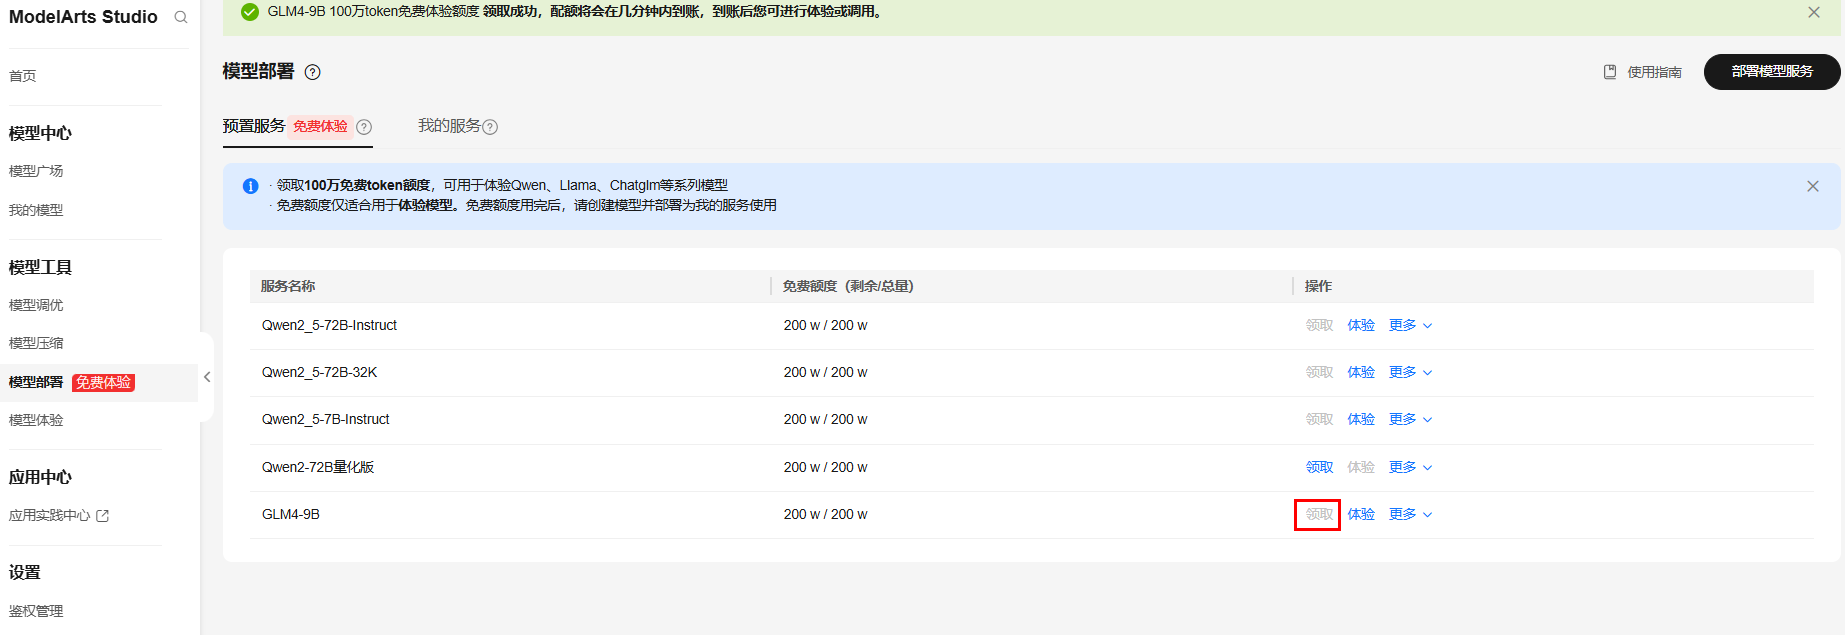The width and height of the screenshot is (1845, 635).
Task: Switch to the 我的服务 tab
Action: point(449,126)
